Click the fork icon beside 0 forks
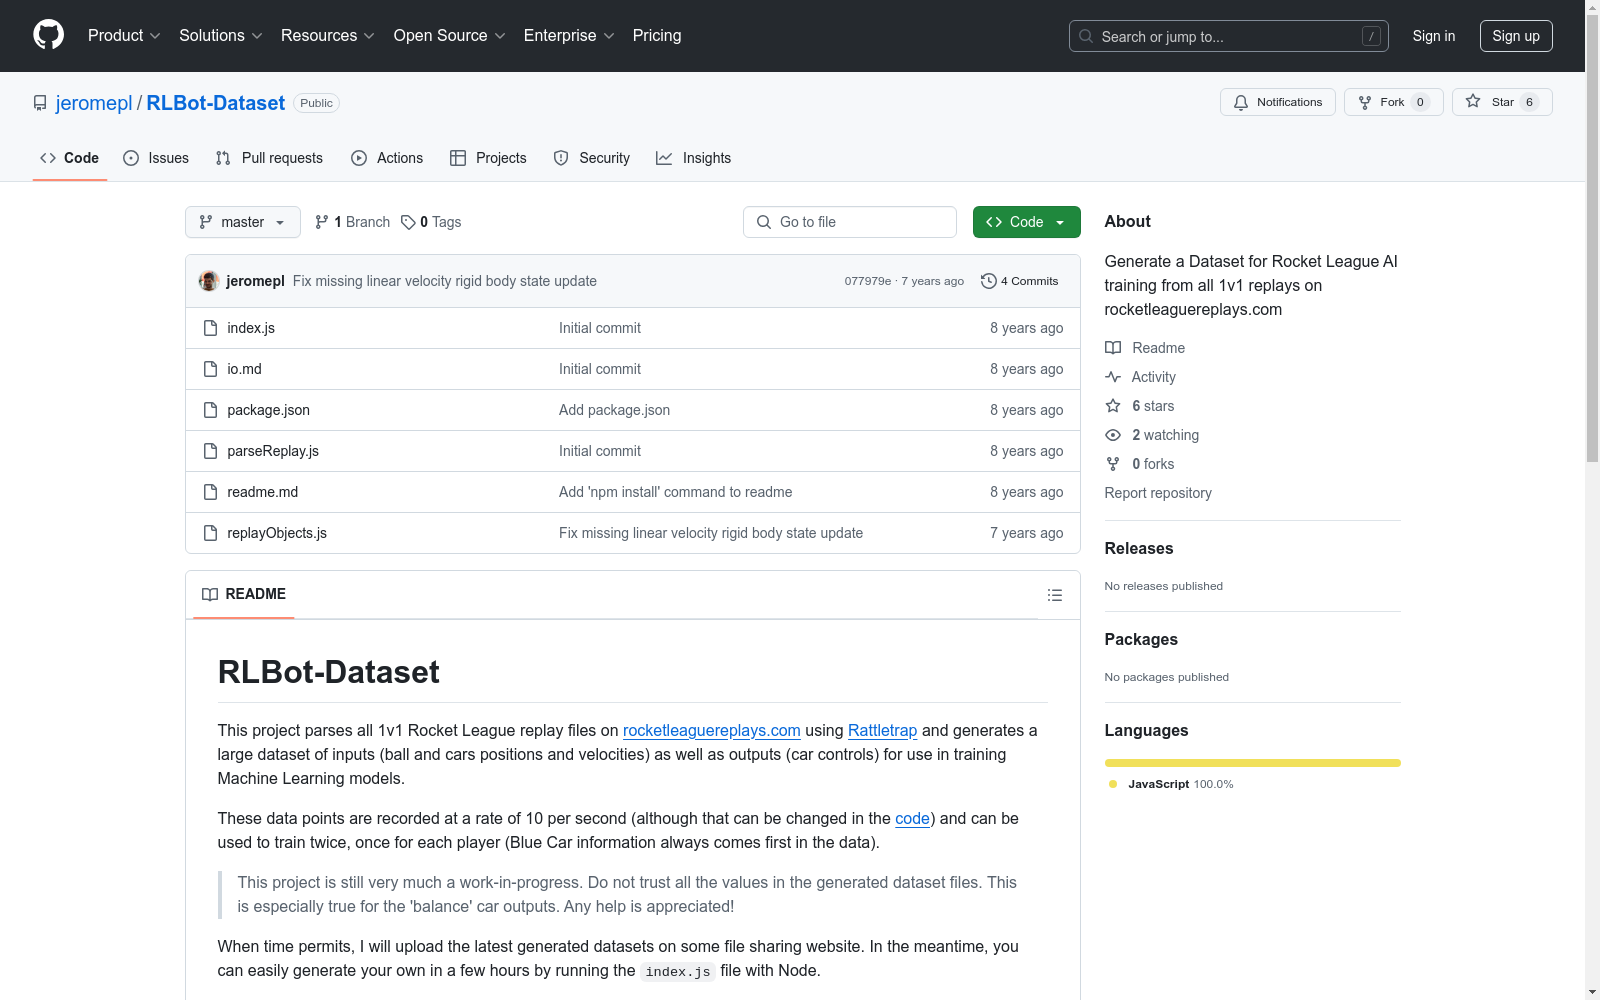Viewport: 1600px width, 1000px height. [x=1113, y=464]
